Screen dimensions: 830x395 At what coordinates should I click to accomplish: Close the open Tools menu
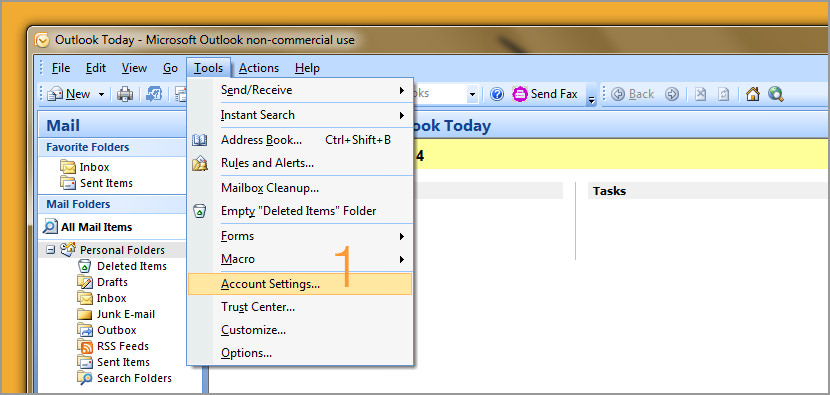[x=209, y=68]
